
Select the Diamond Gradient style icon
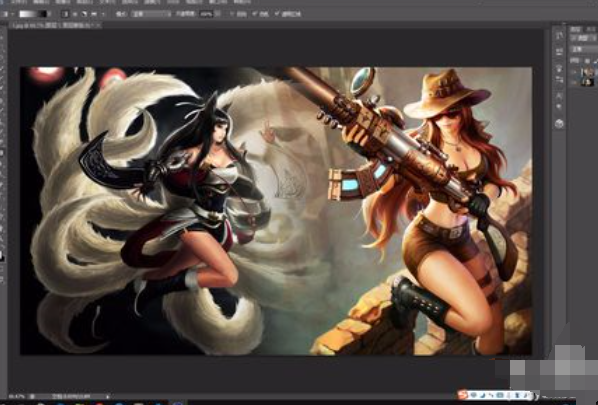pos(103,14)
